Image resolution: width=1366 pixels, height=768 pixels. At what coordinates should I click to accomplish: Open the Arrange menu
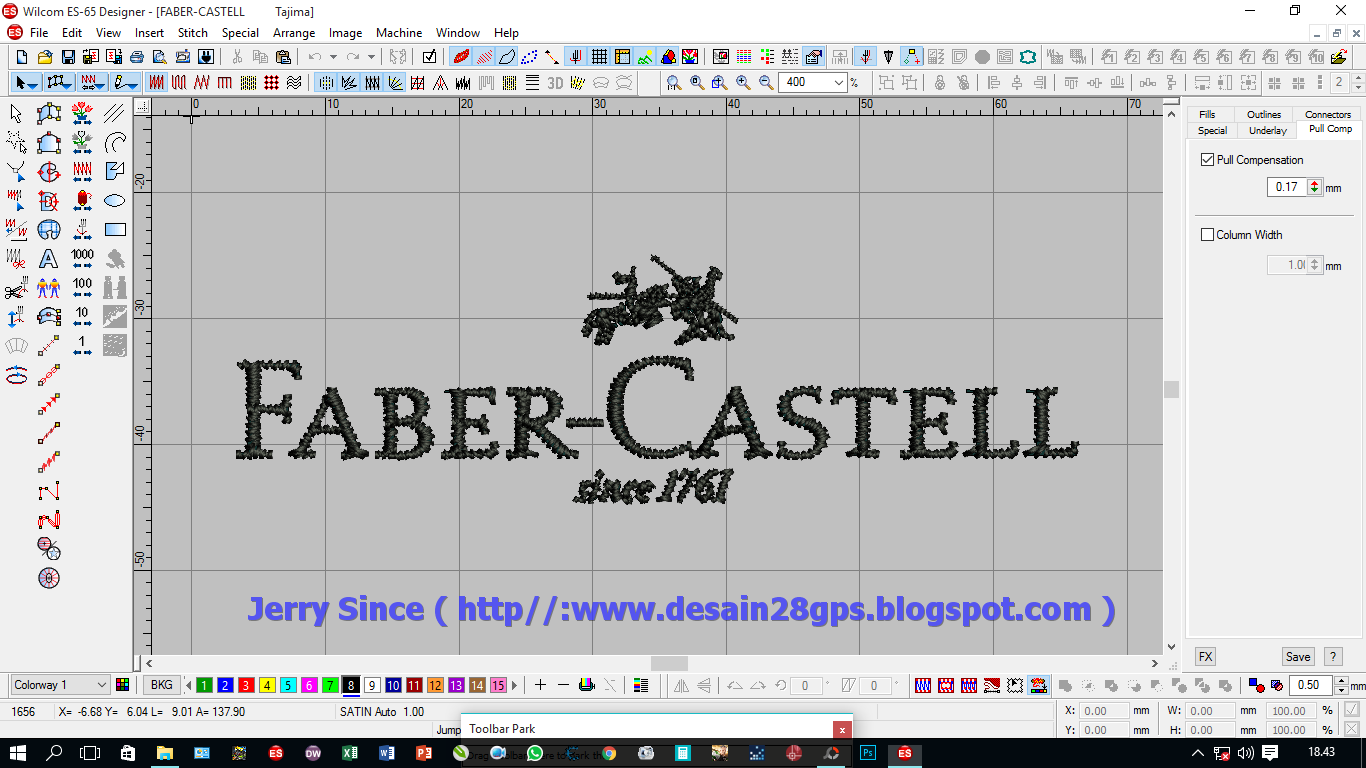[x=294, y=33]
